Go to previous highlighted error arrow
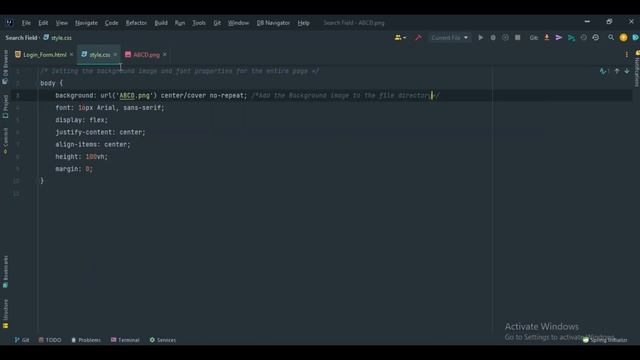Viewport: 640px width, 360px height. click(617, 71)
